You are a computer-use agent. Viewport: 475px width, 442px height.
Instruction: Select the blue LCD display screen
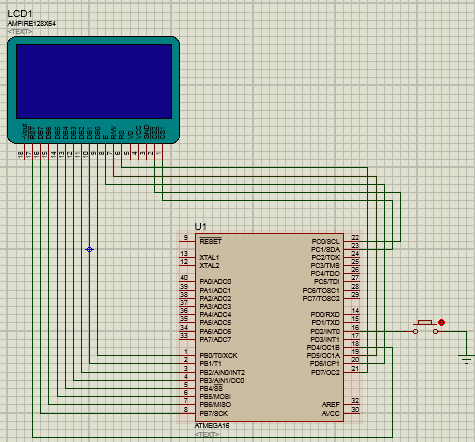click(x=94, y=81)
